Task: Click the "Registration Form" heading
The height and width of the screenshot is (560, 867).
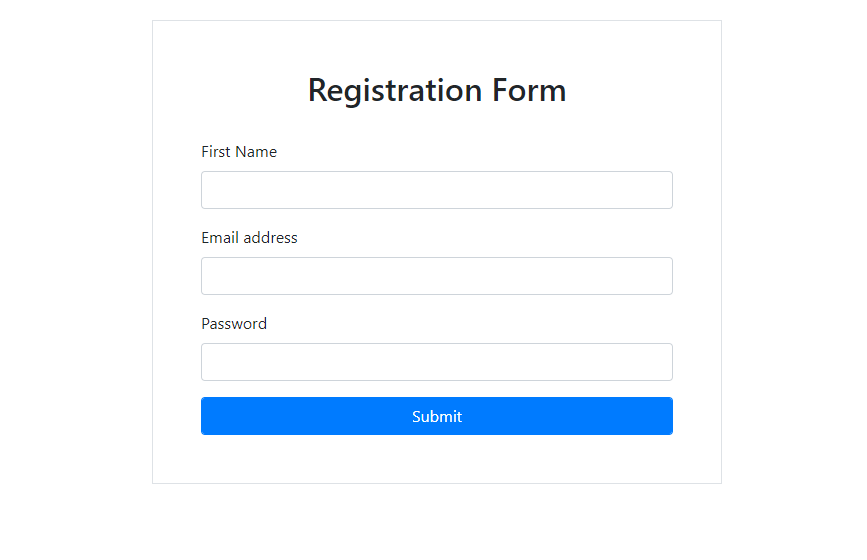Action: coord(437,90)
